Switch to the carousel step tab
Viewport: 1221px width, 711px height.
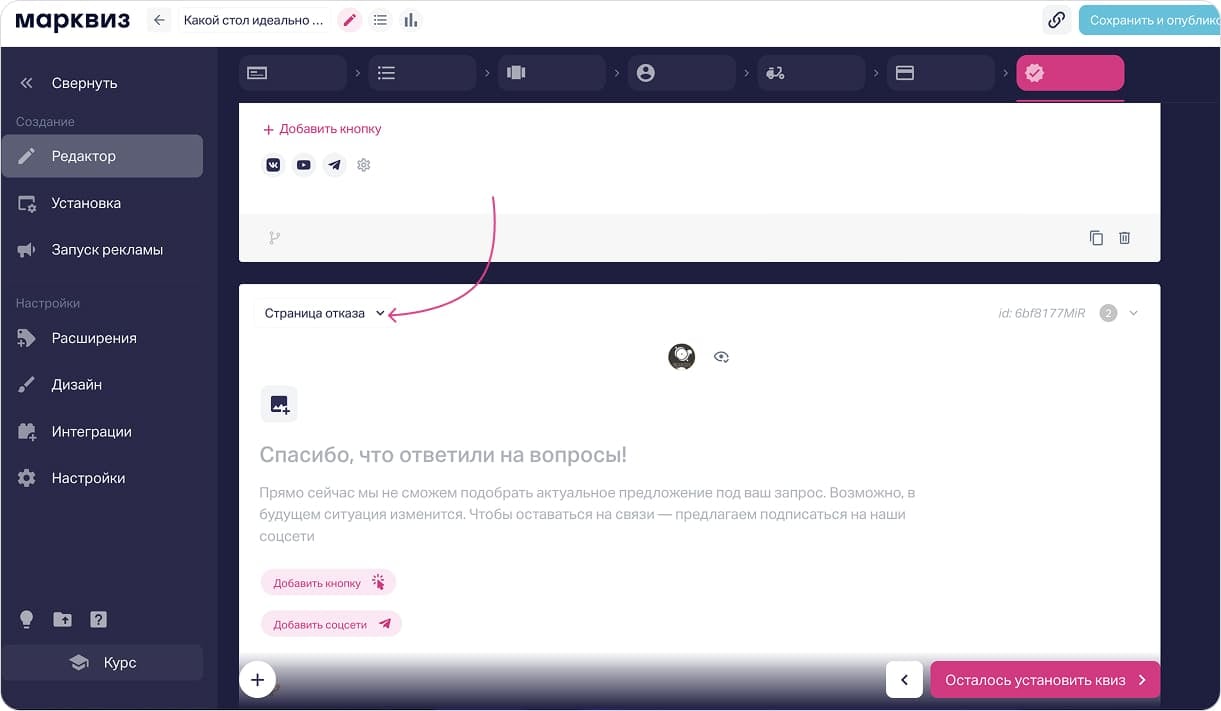click(552, 73)
